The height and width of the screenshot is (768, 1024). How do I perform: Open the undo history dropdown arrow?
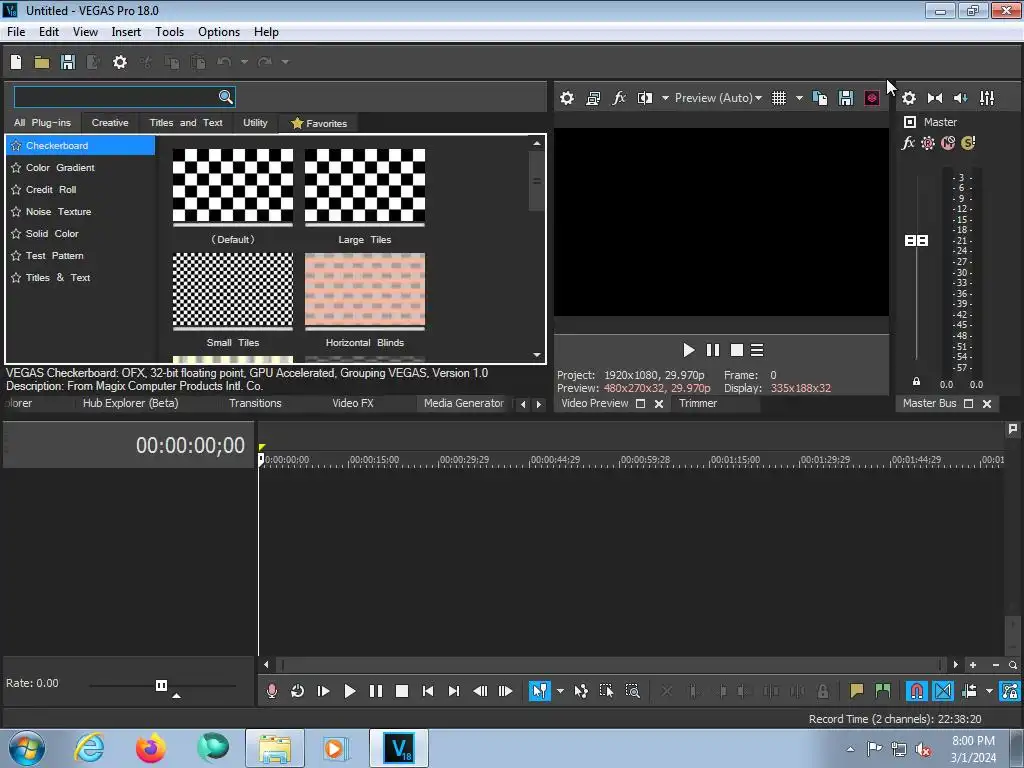[244, 62]
